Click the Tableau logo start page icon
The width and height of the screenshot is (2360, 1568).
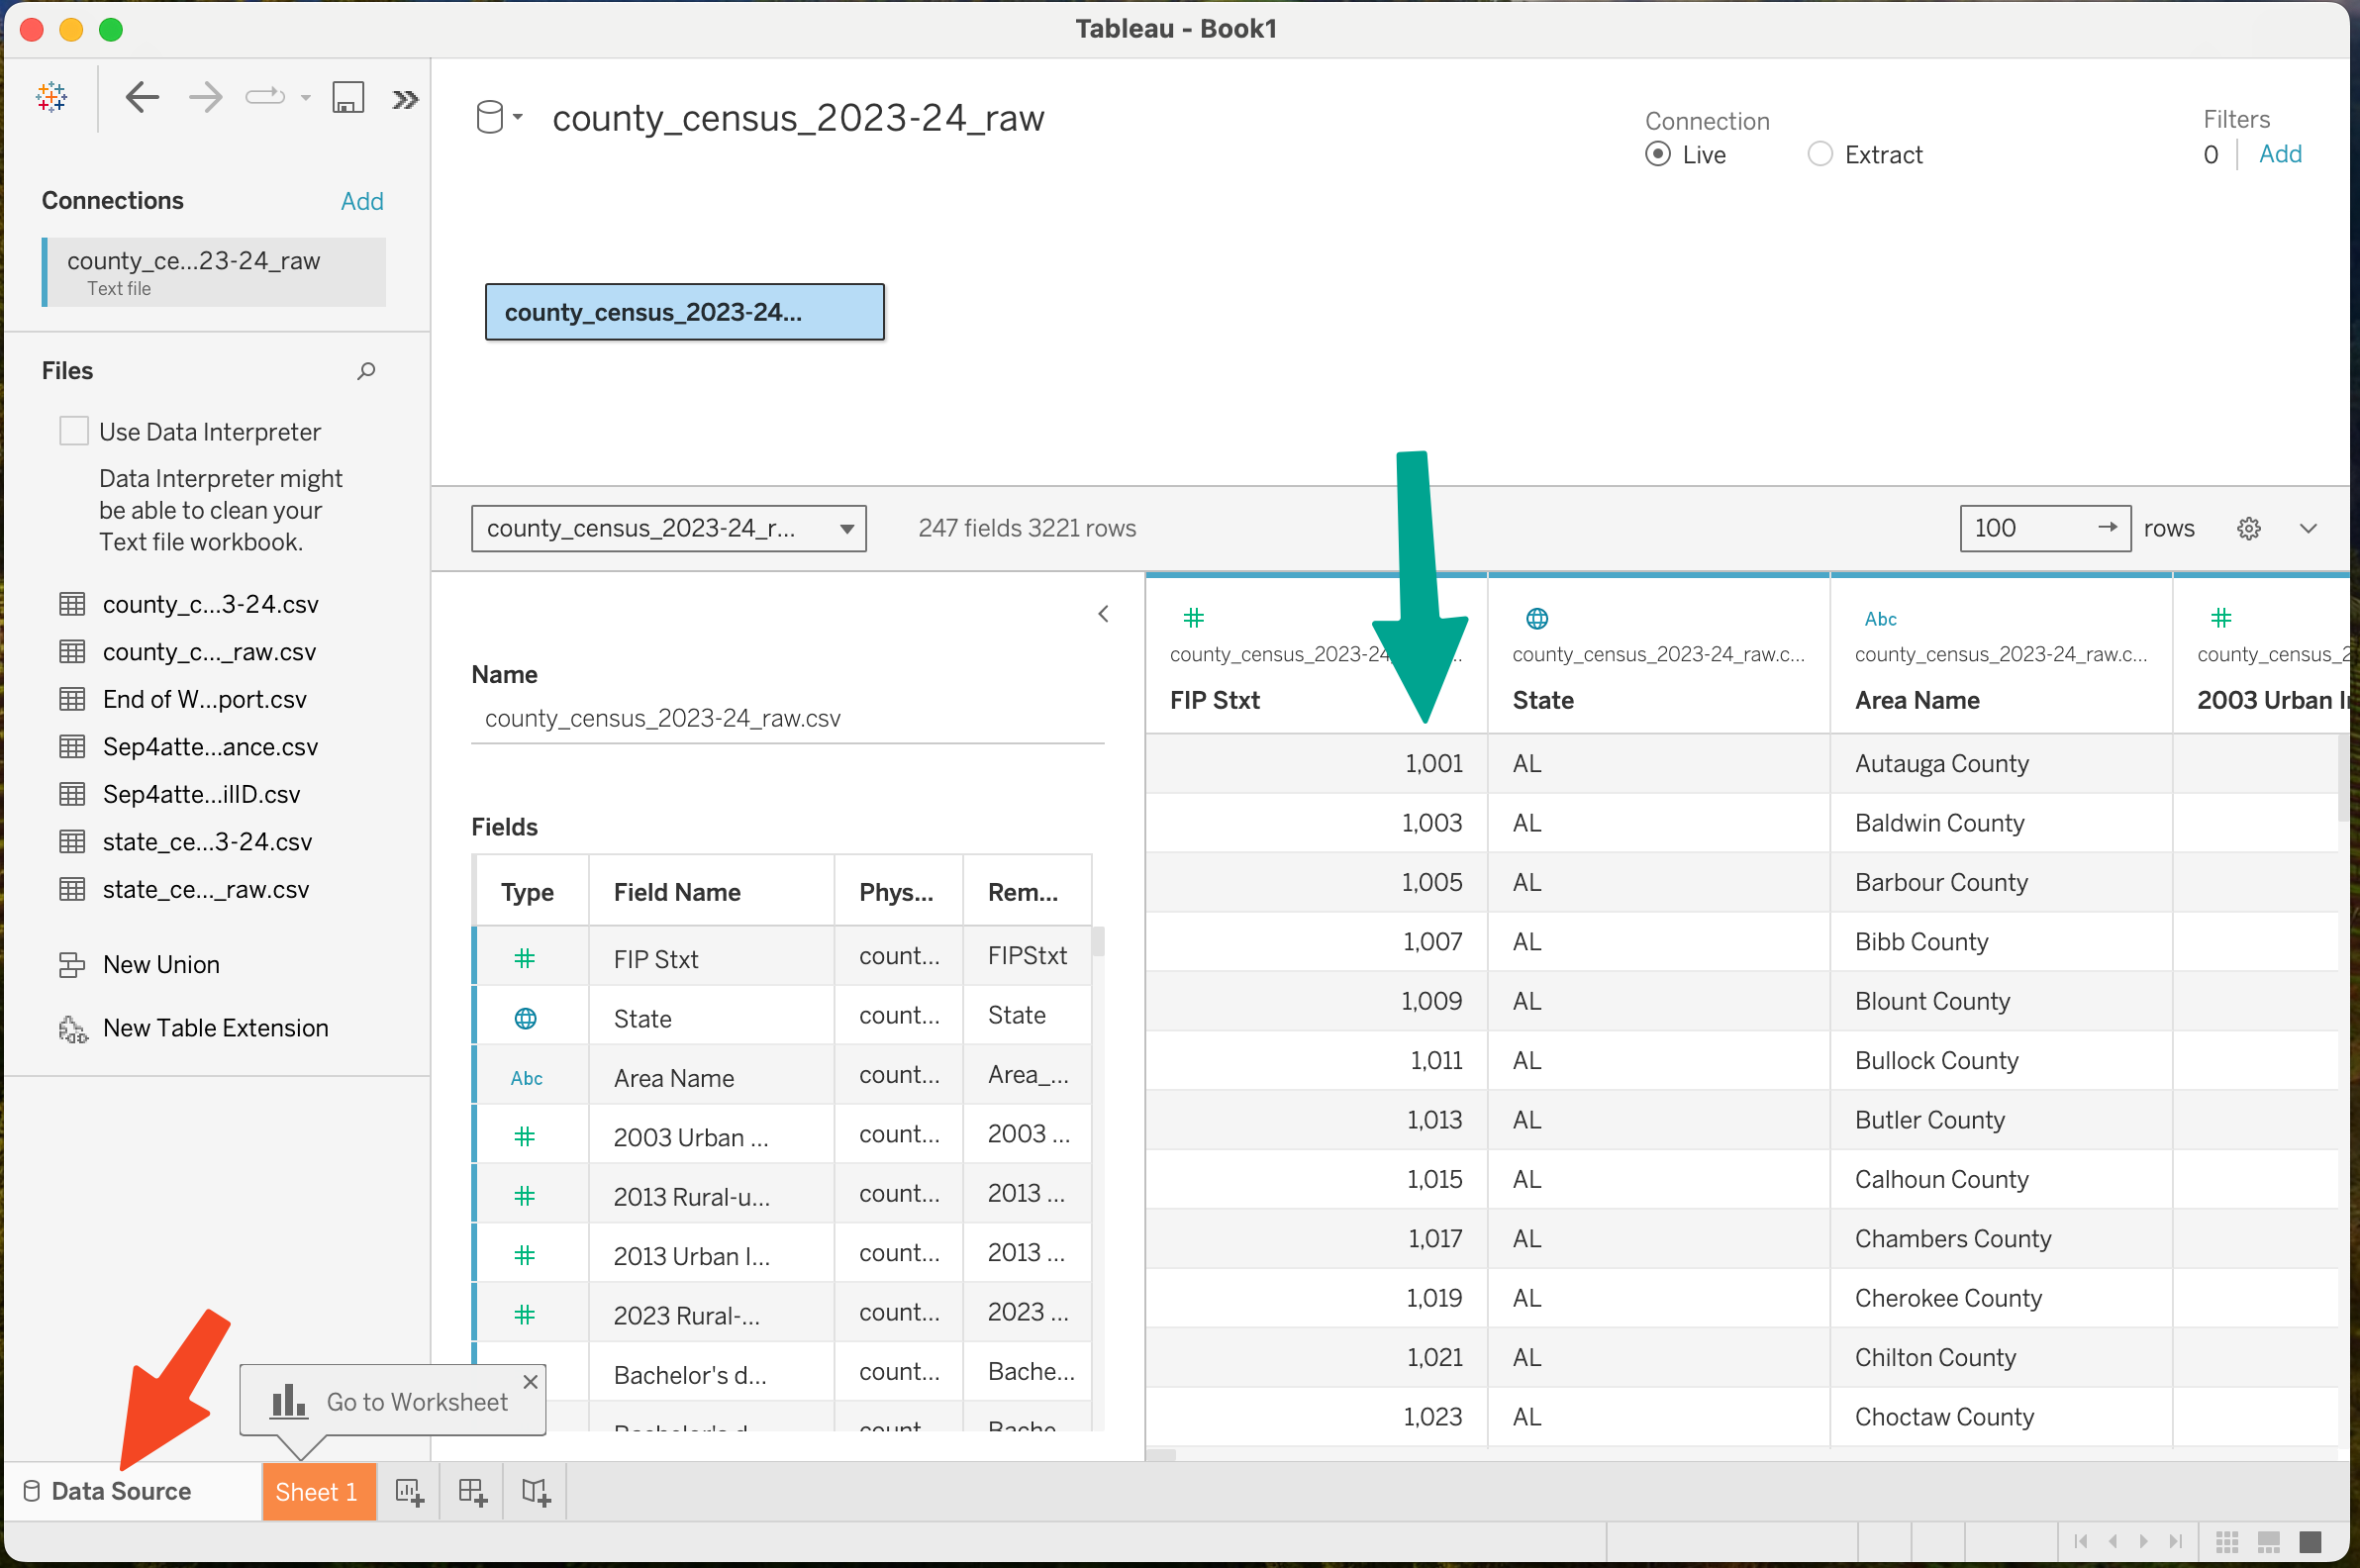[52, 97]
